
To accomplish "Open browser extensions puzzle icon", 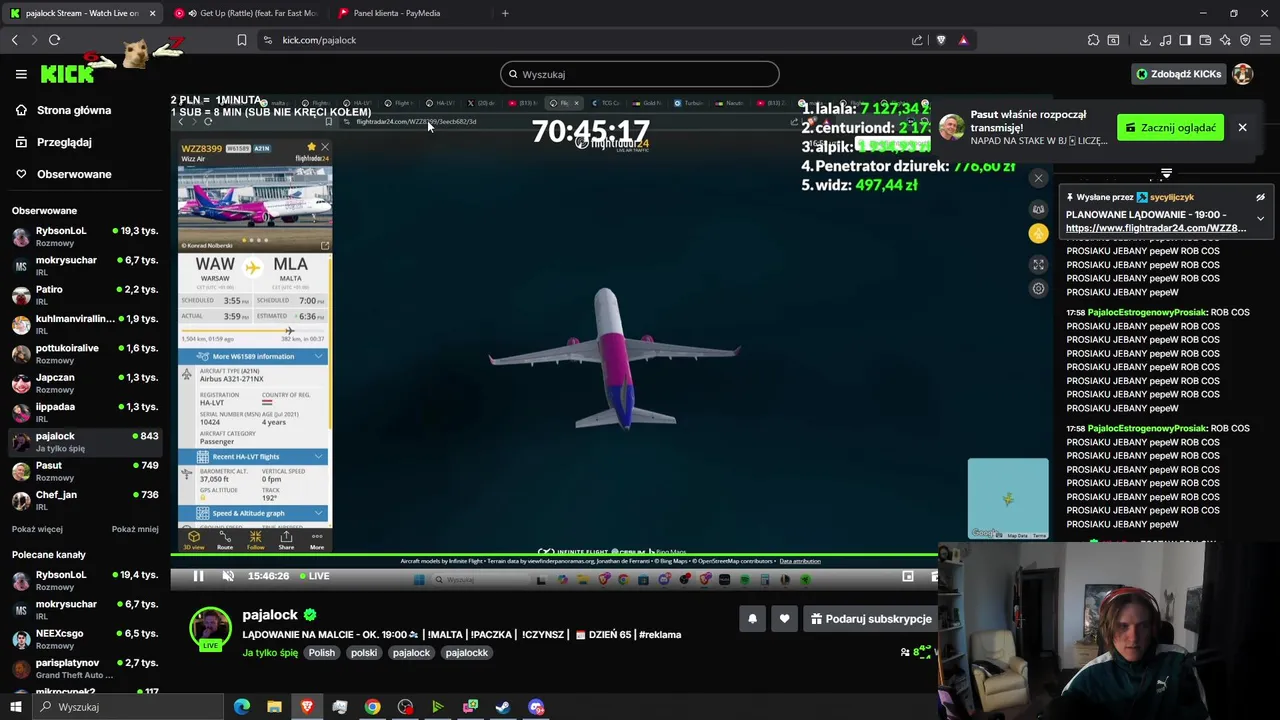I will pos(1093,40).
